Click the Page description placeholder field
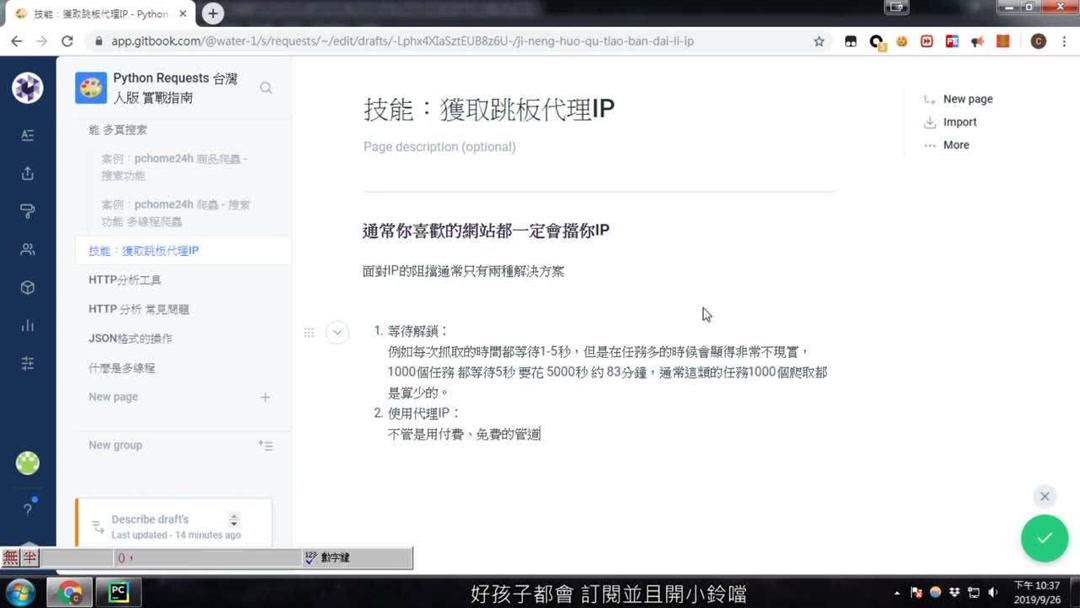 (440, 147)
